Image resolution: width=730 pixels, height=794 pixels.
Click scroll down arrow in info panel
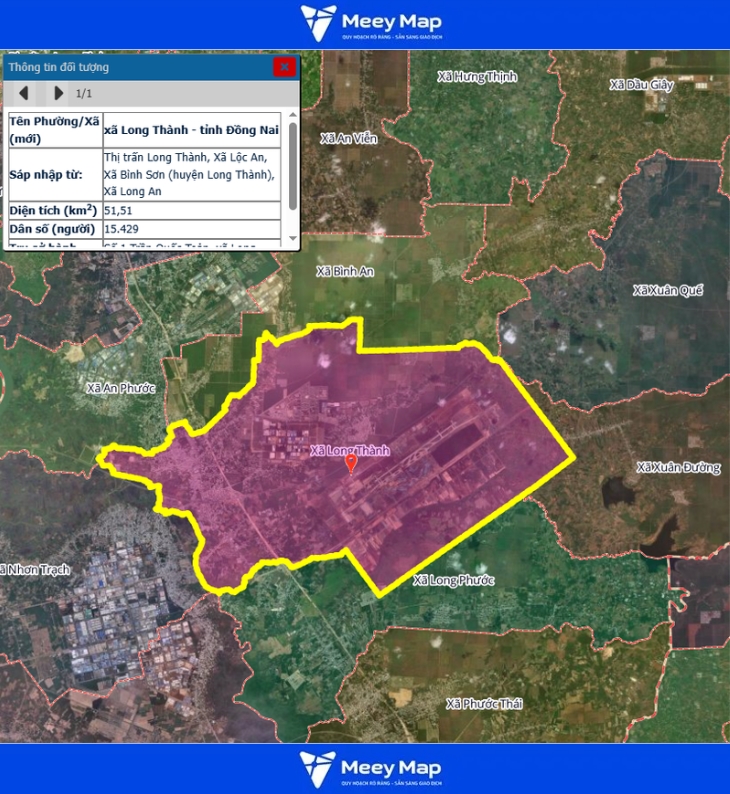pos(292,239)
